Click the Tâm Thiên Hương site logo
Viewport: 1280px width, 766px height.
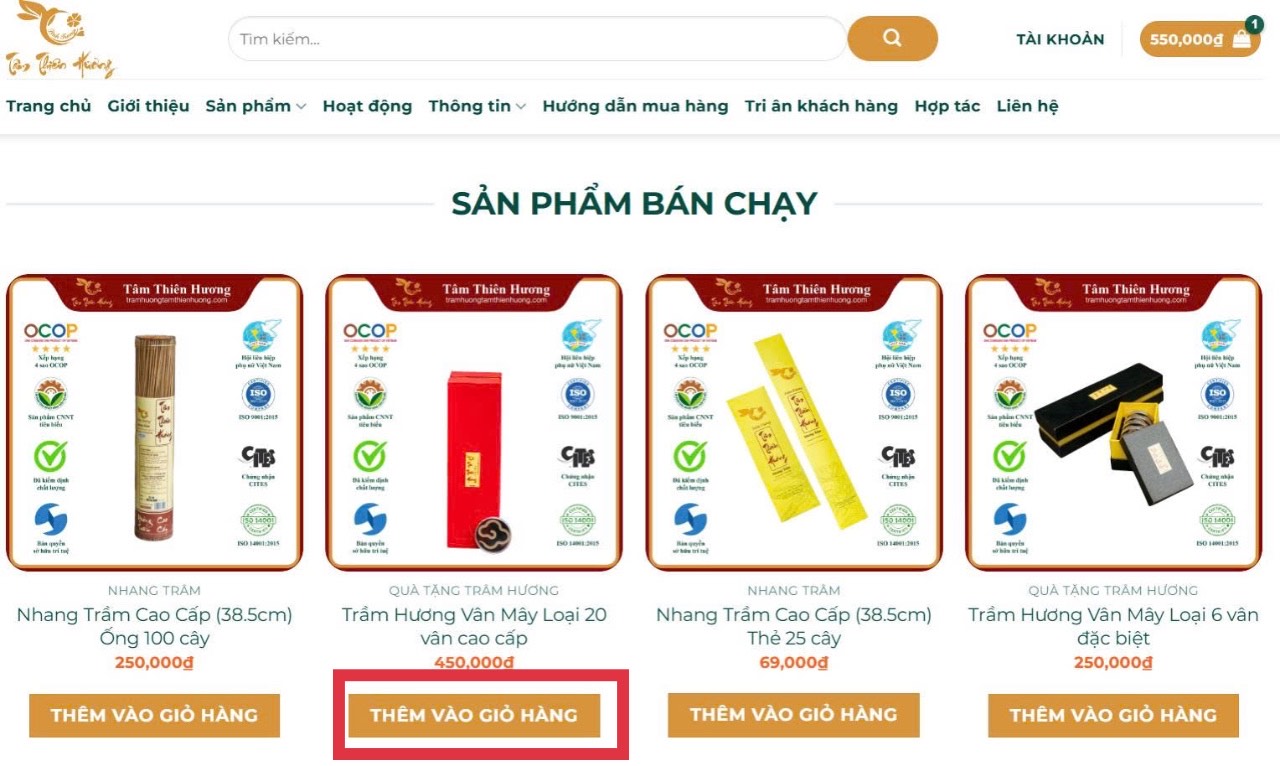(x=60, y=40)
